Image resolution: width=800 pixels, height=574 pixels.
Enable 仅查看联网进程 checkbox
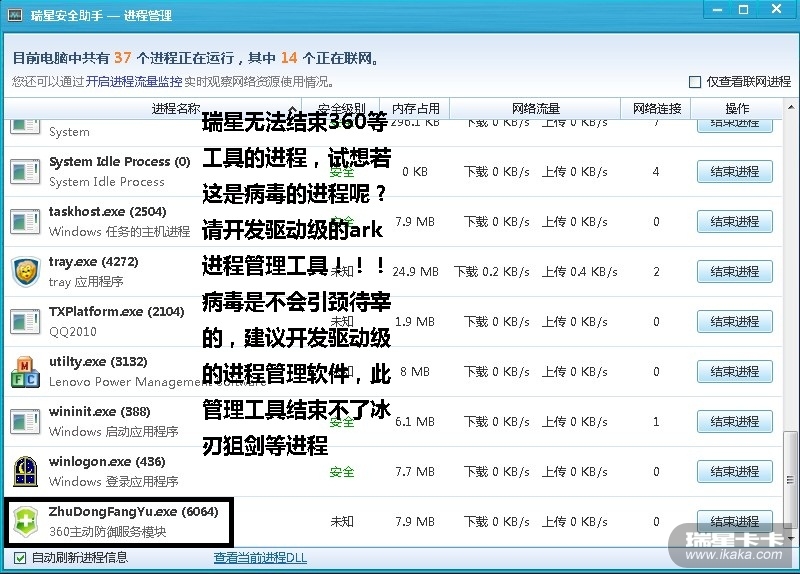[695, 82]
